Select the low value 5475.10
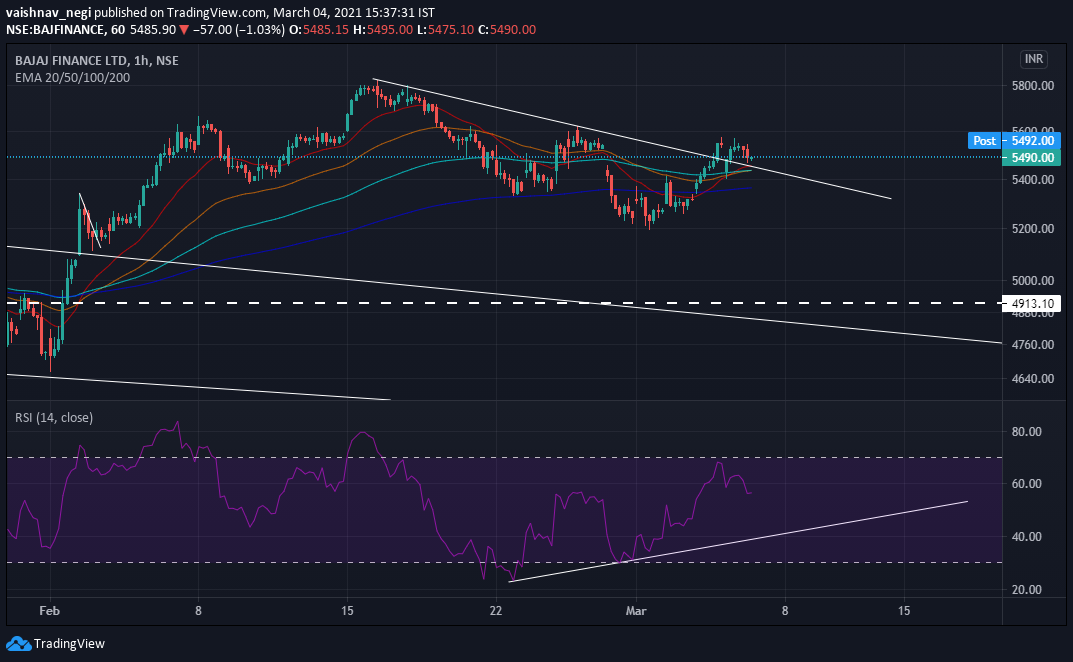 pyautogui.click(x=450, y=29)
